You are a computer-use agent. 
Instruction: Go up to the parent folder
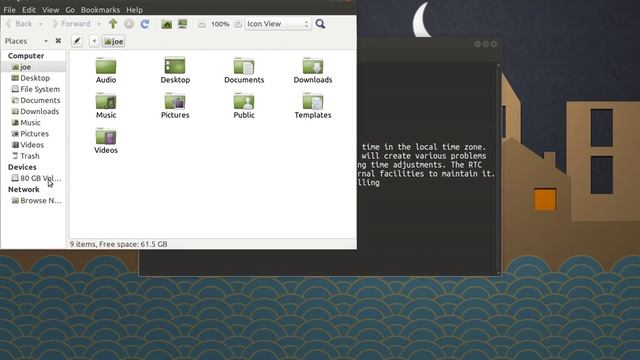click(113, 24)
